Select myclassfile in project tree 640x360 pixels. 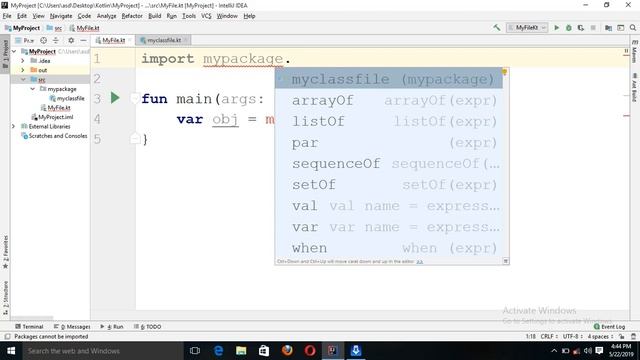pos(67,98)
